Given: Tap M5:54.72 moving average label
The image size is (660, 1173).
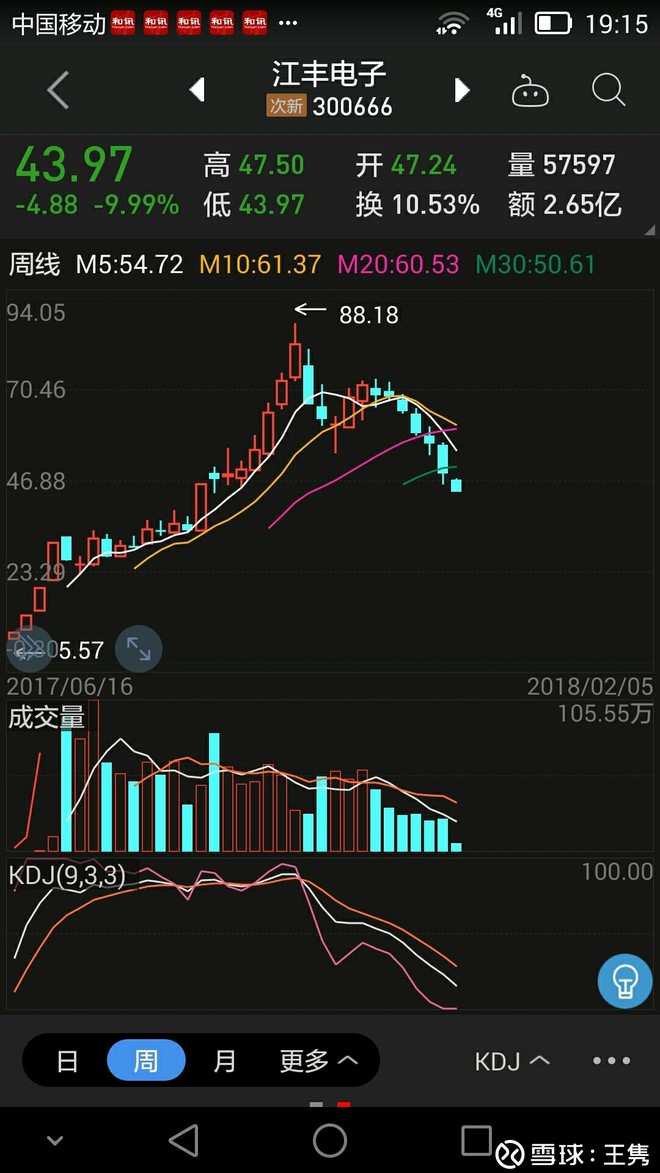Looking at the screenshot, I should tap(129, 264).
